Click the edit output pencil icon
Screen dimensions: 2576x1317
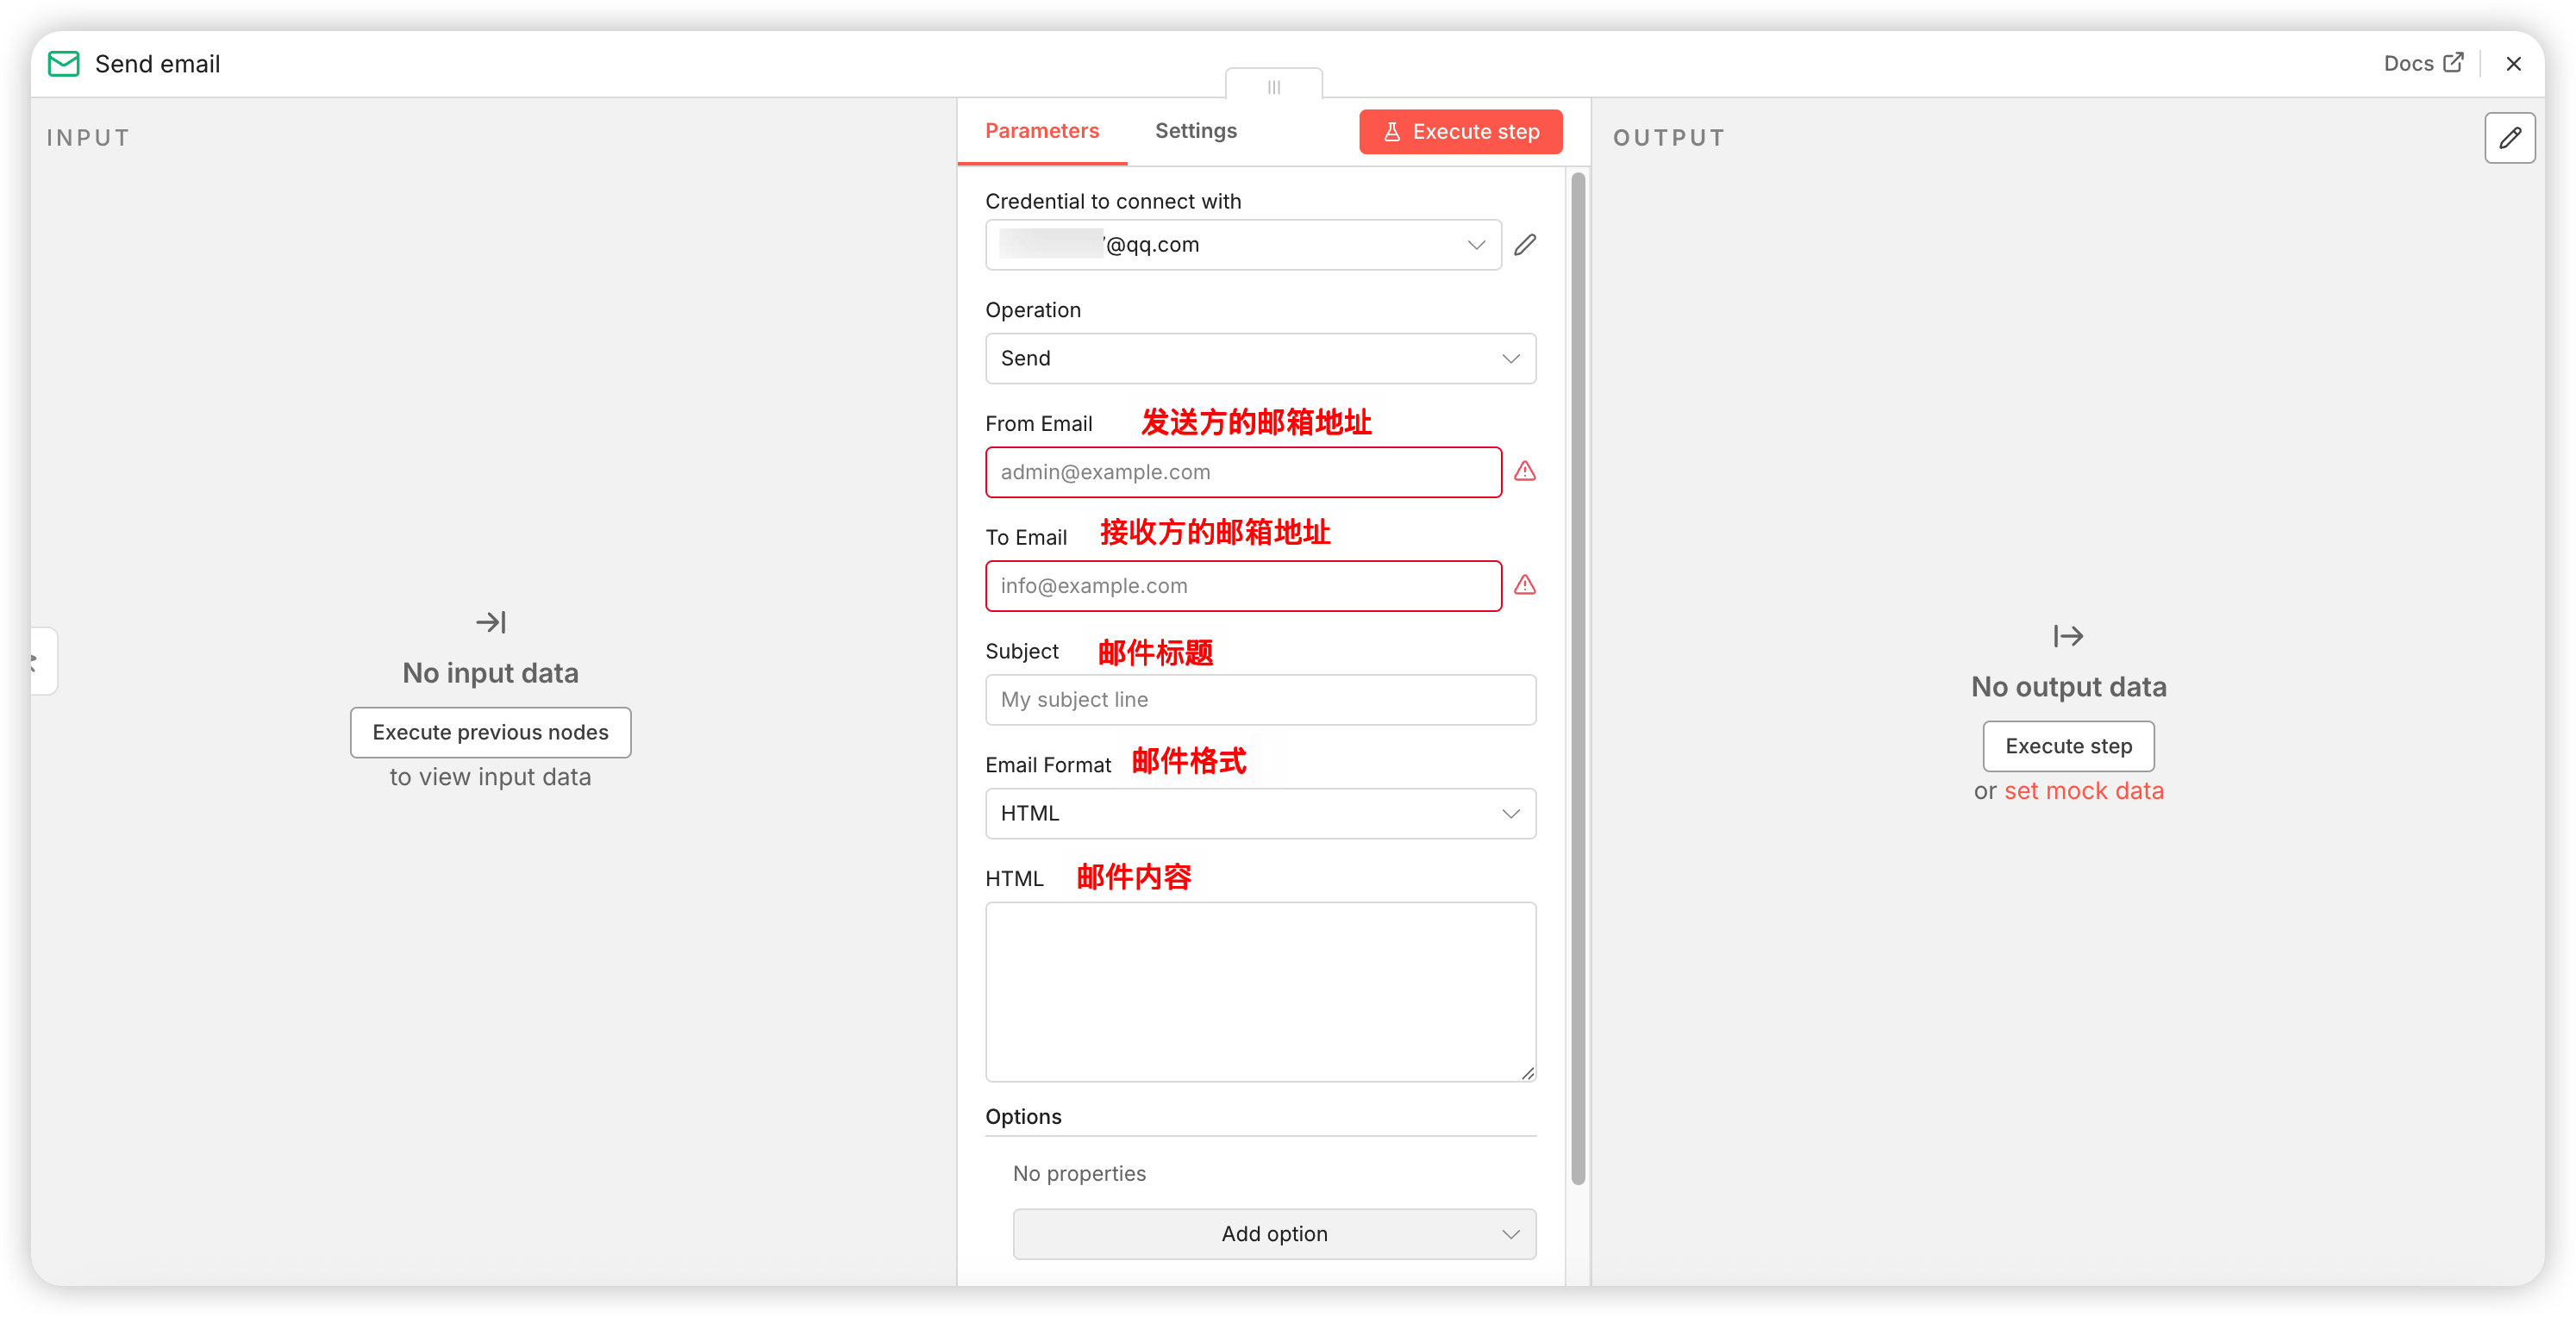(x=2509, y=138)
